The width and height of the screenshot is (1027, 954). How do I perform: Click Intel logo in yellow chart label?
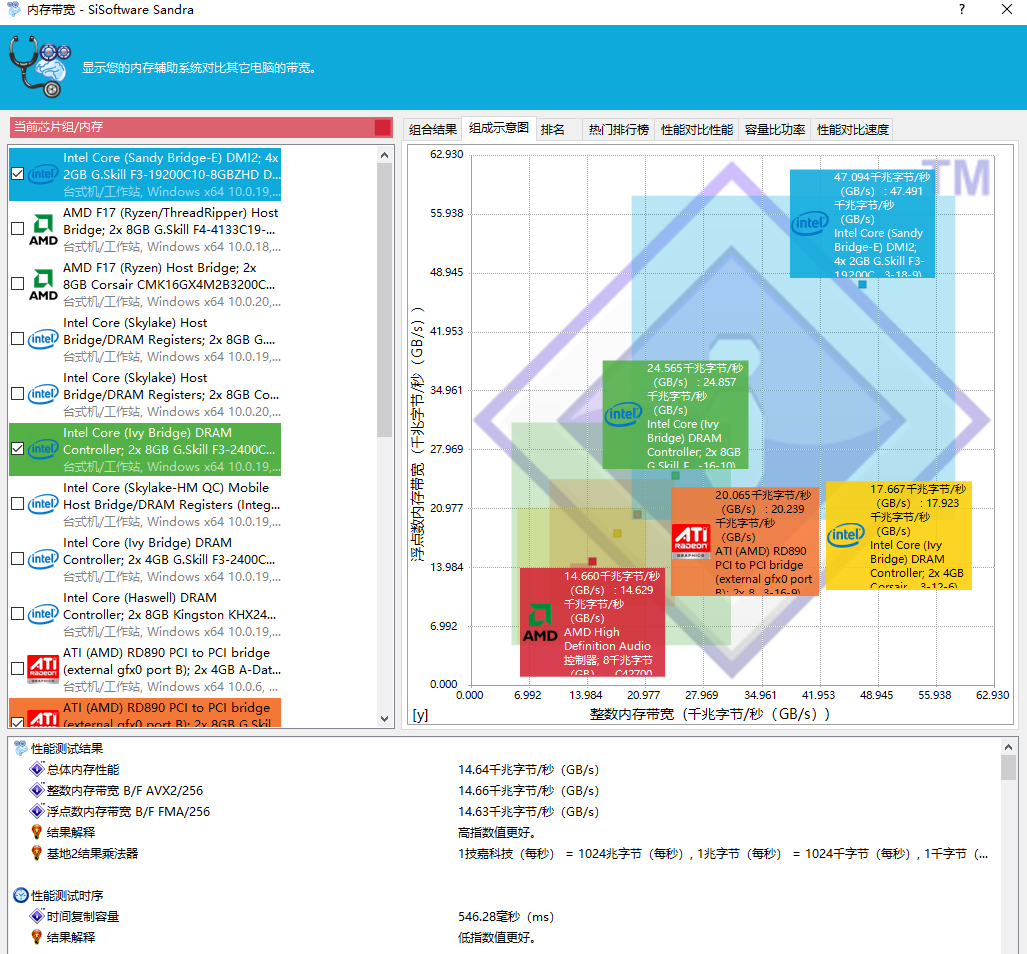click(x=846, y=535)
